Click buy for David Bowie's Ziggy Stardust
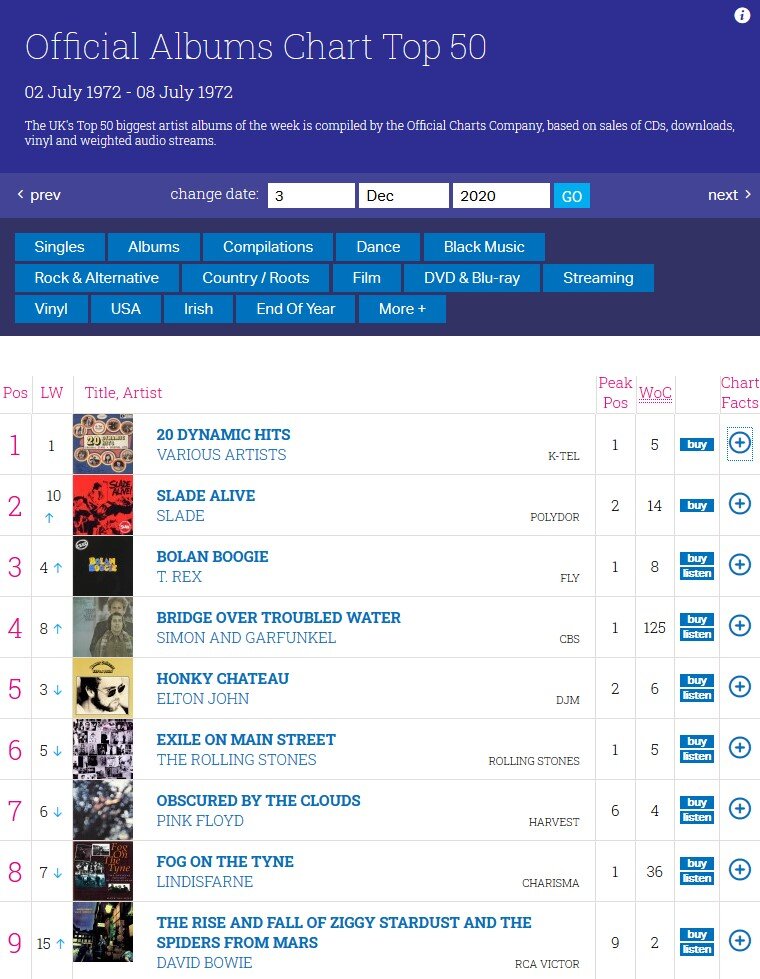760x979 pixels. click(x=697, y=935)
